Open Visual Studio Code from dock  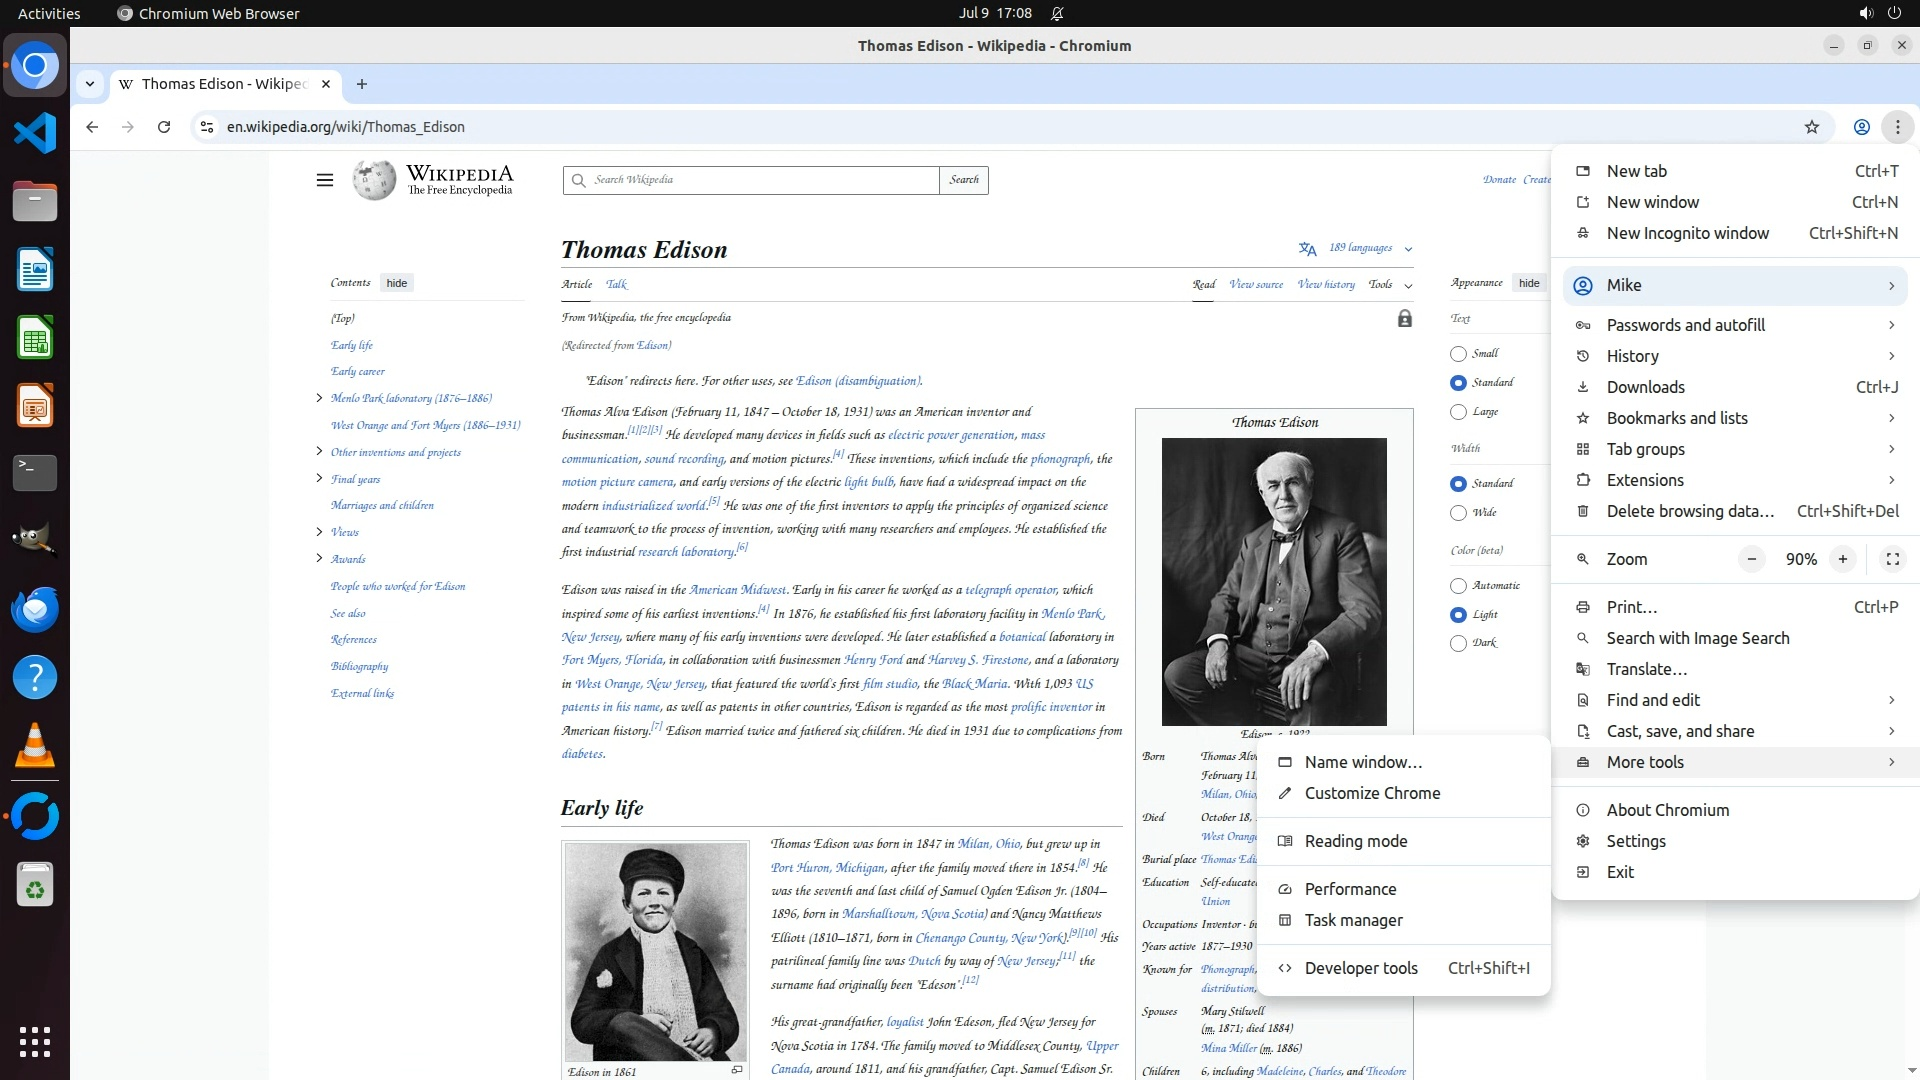pos(35,133)
